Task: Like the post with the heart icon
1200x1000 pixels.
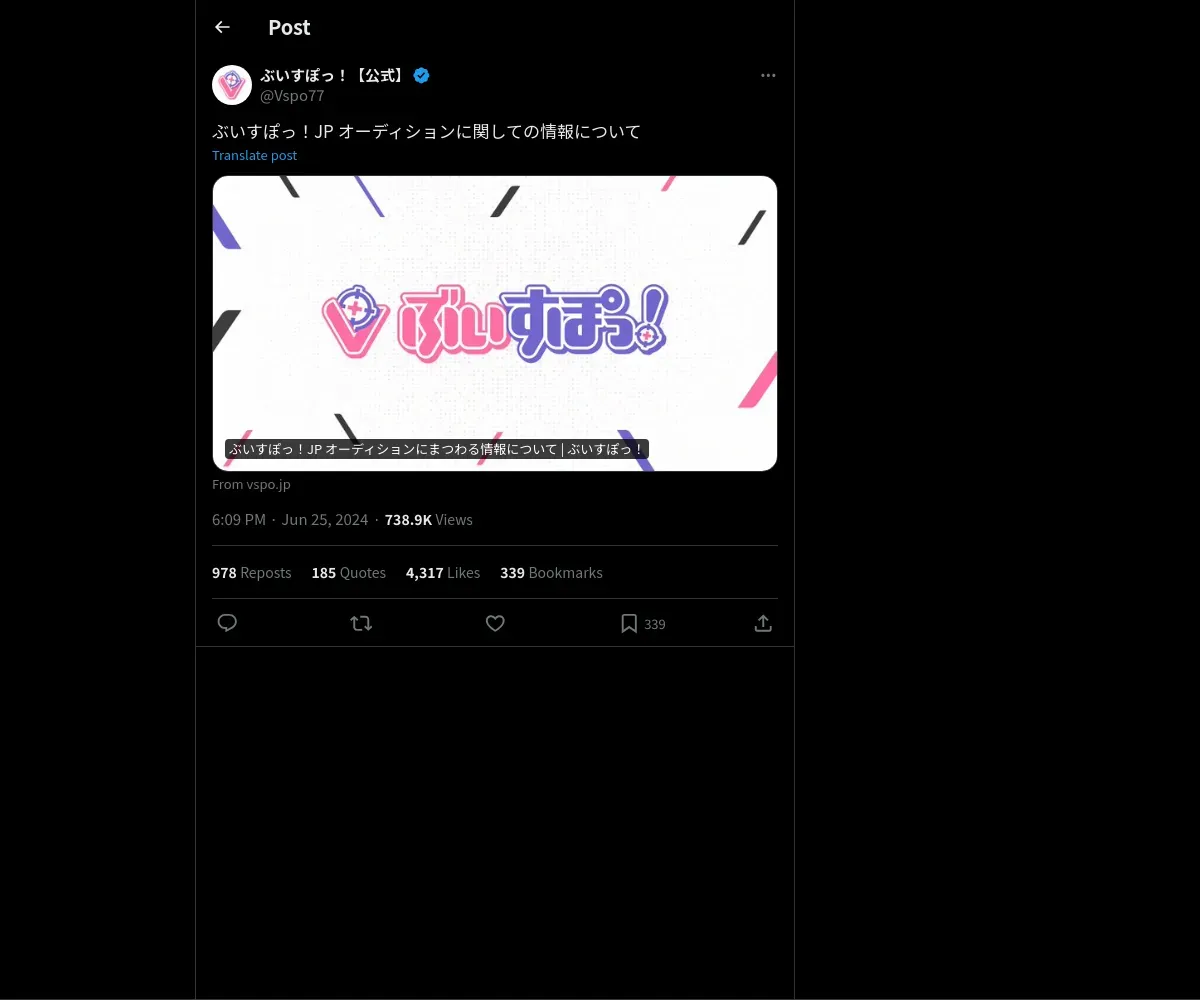Action: [495, 623]
